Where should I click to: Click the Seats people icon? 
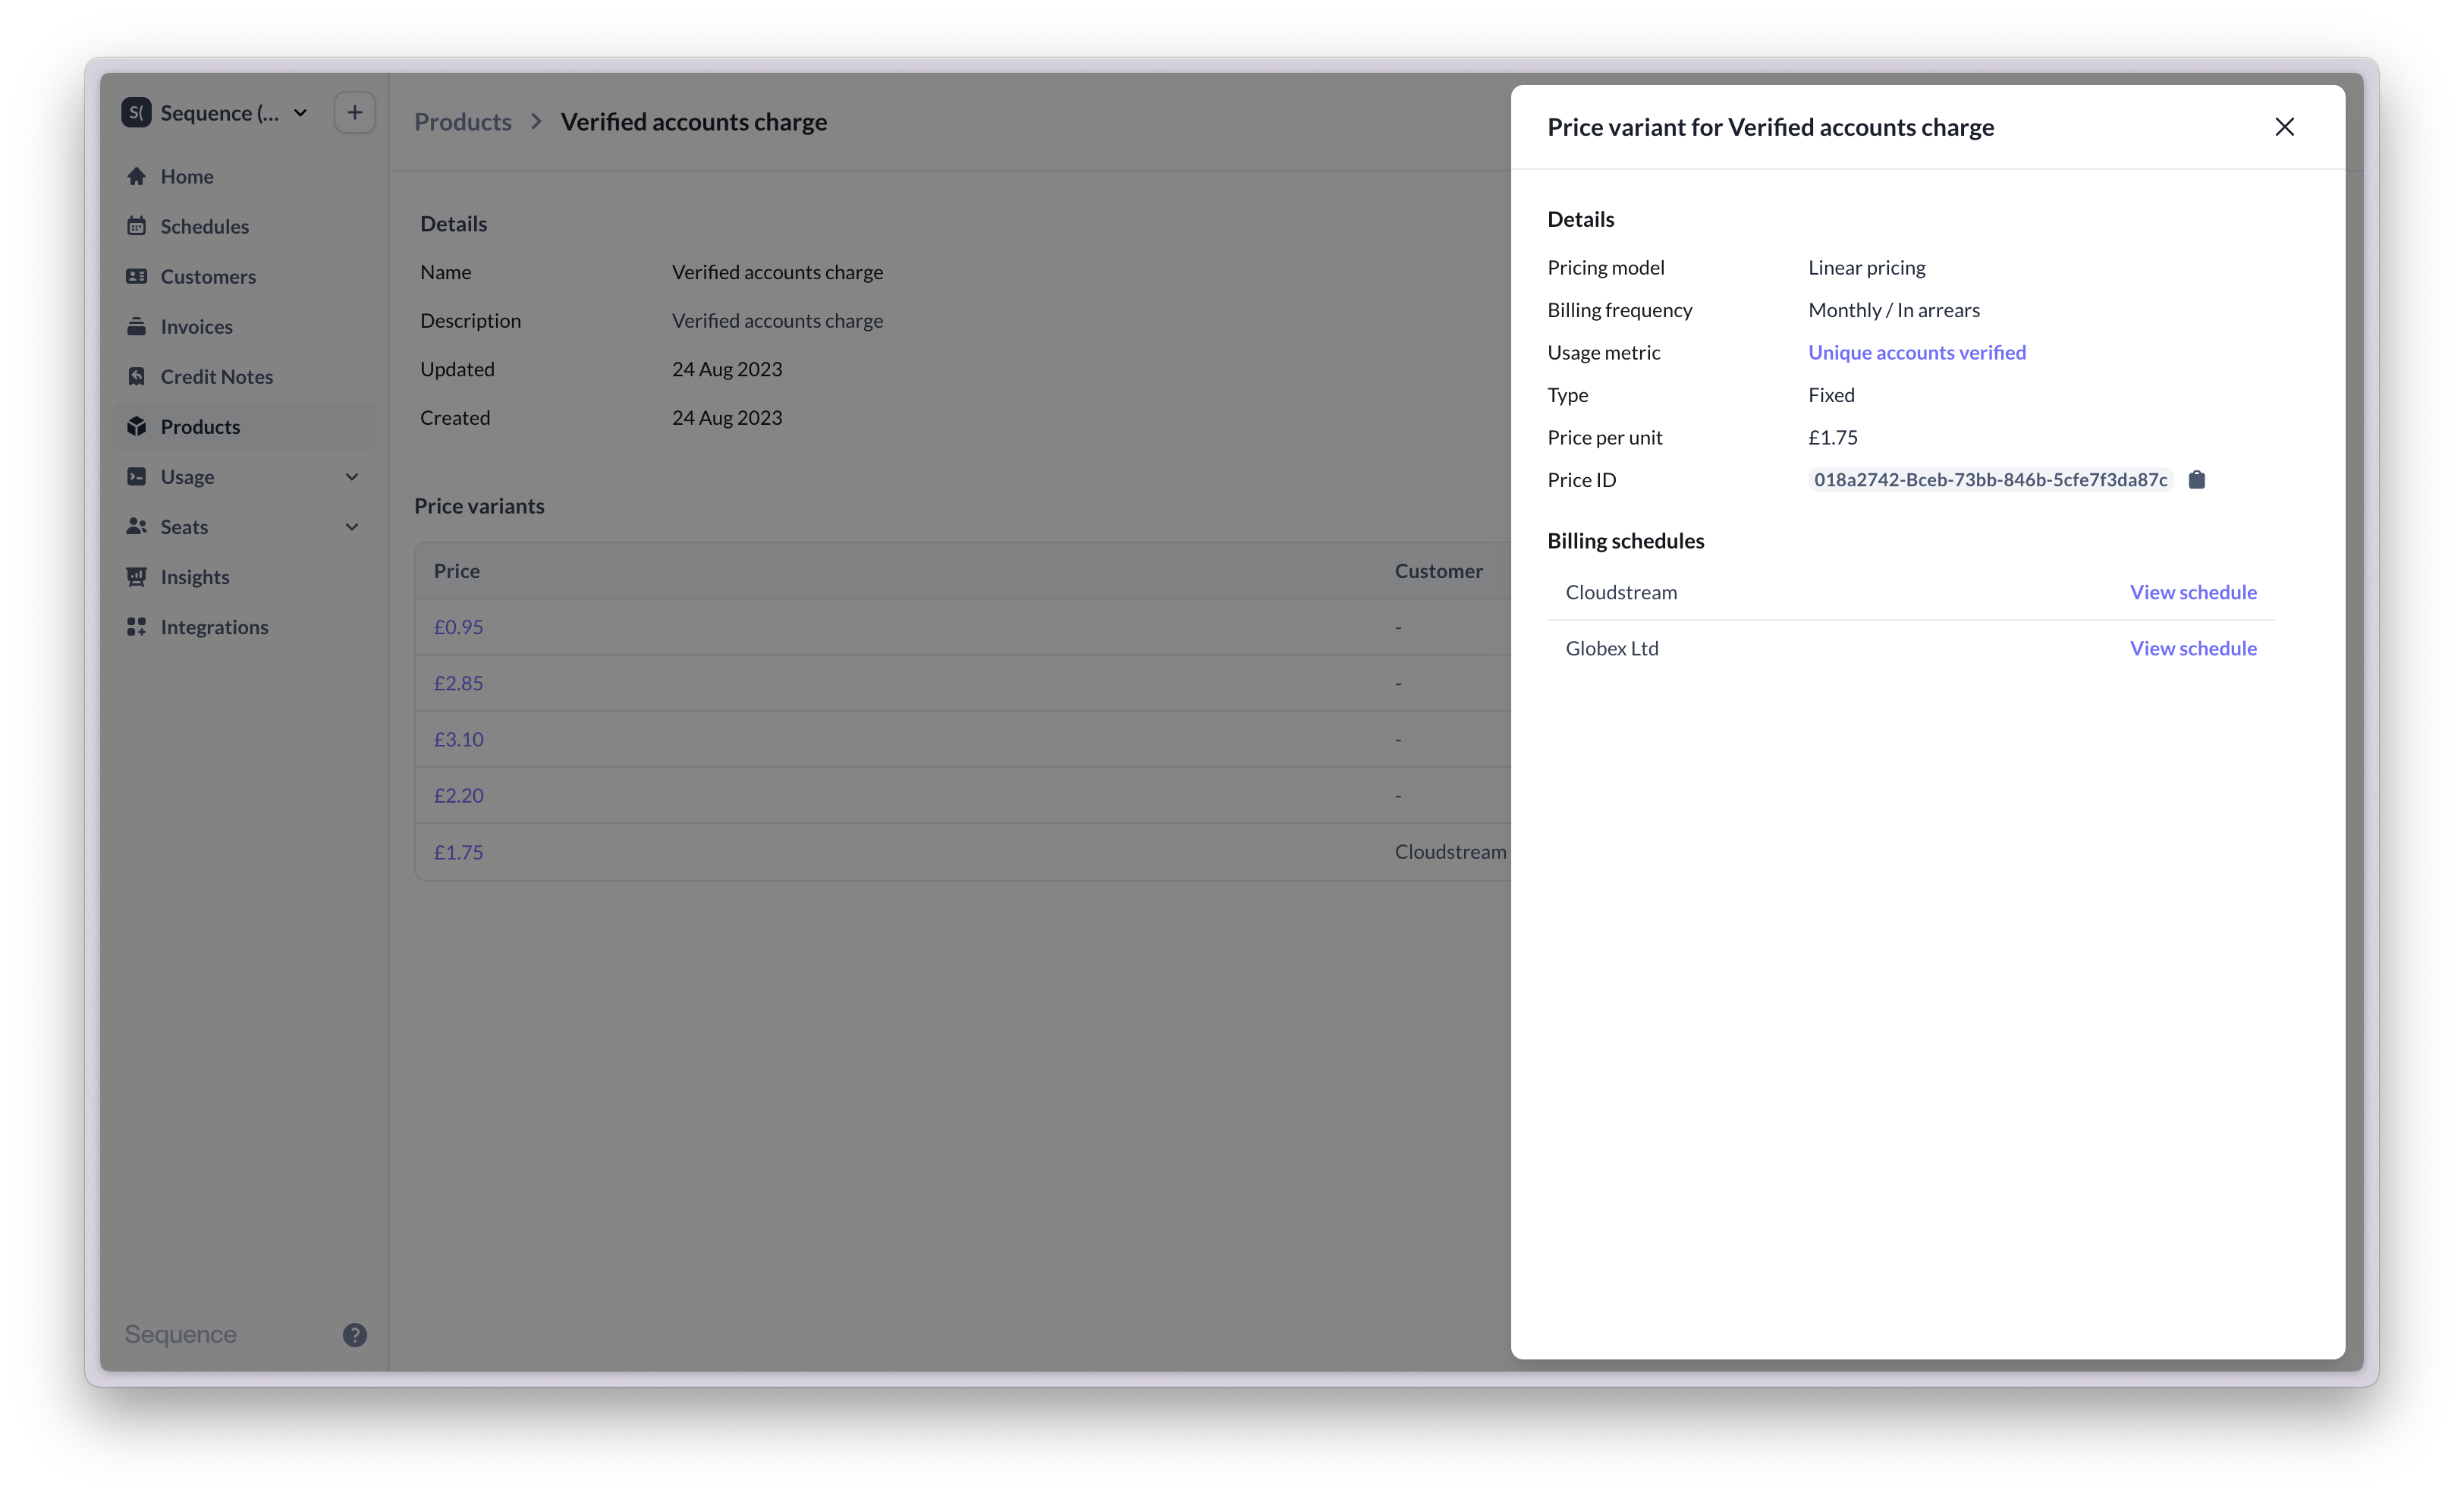pyautogui.click(x=137, y=526)
